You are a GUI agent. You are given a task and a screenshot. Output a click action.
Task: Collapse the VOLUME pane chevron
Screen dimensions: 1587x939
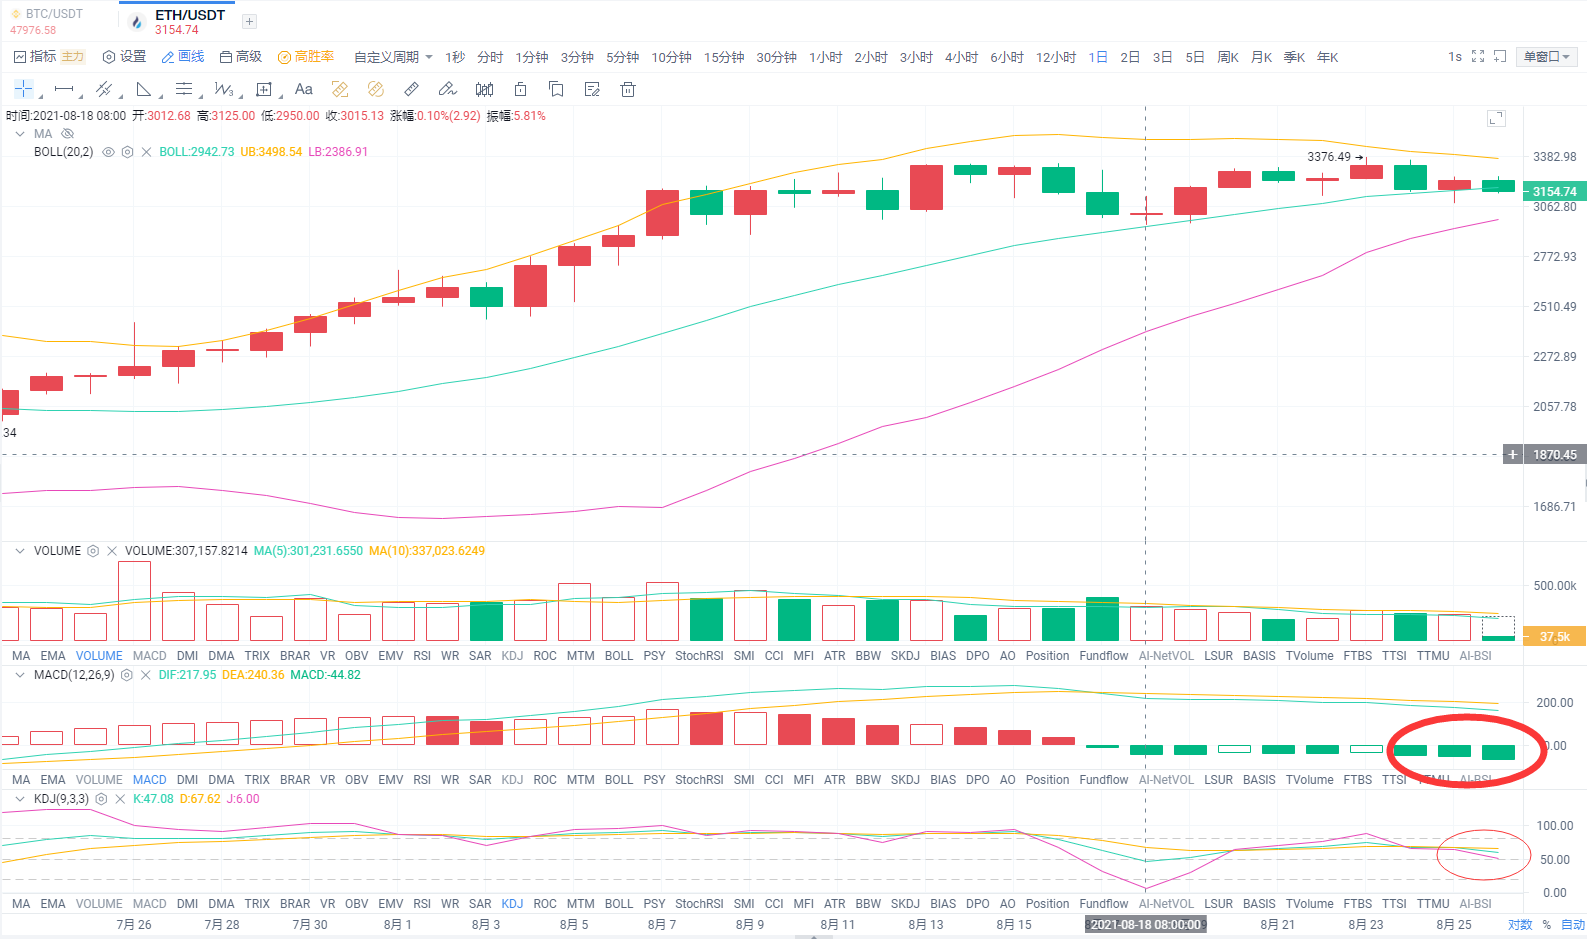click(x=20, y=551)
